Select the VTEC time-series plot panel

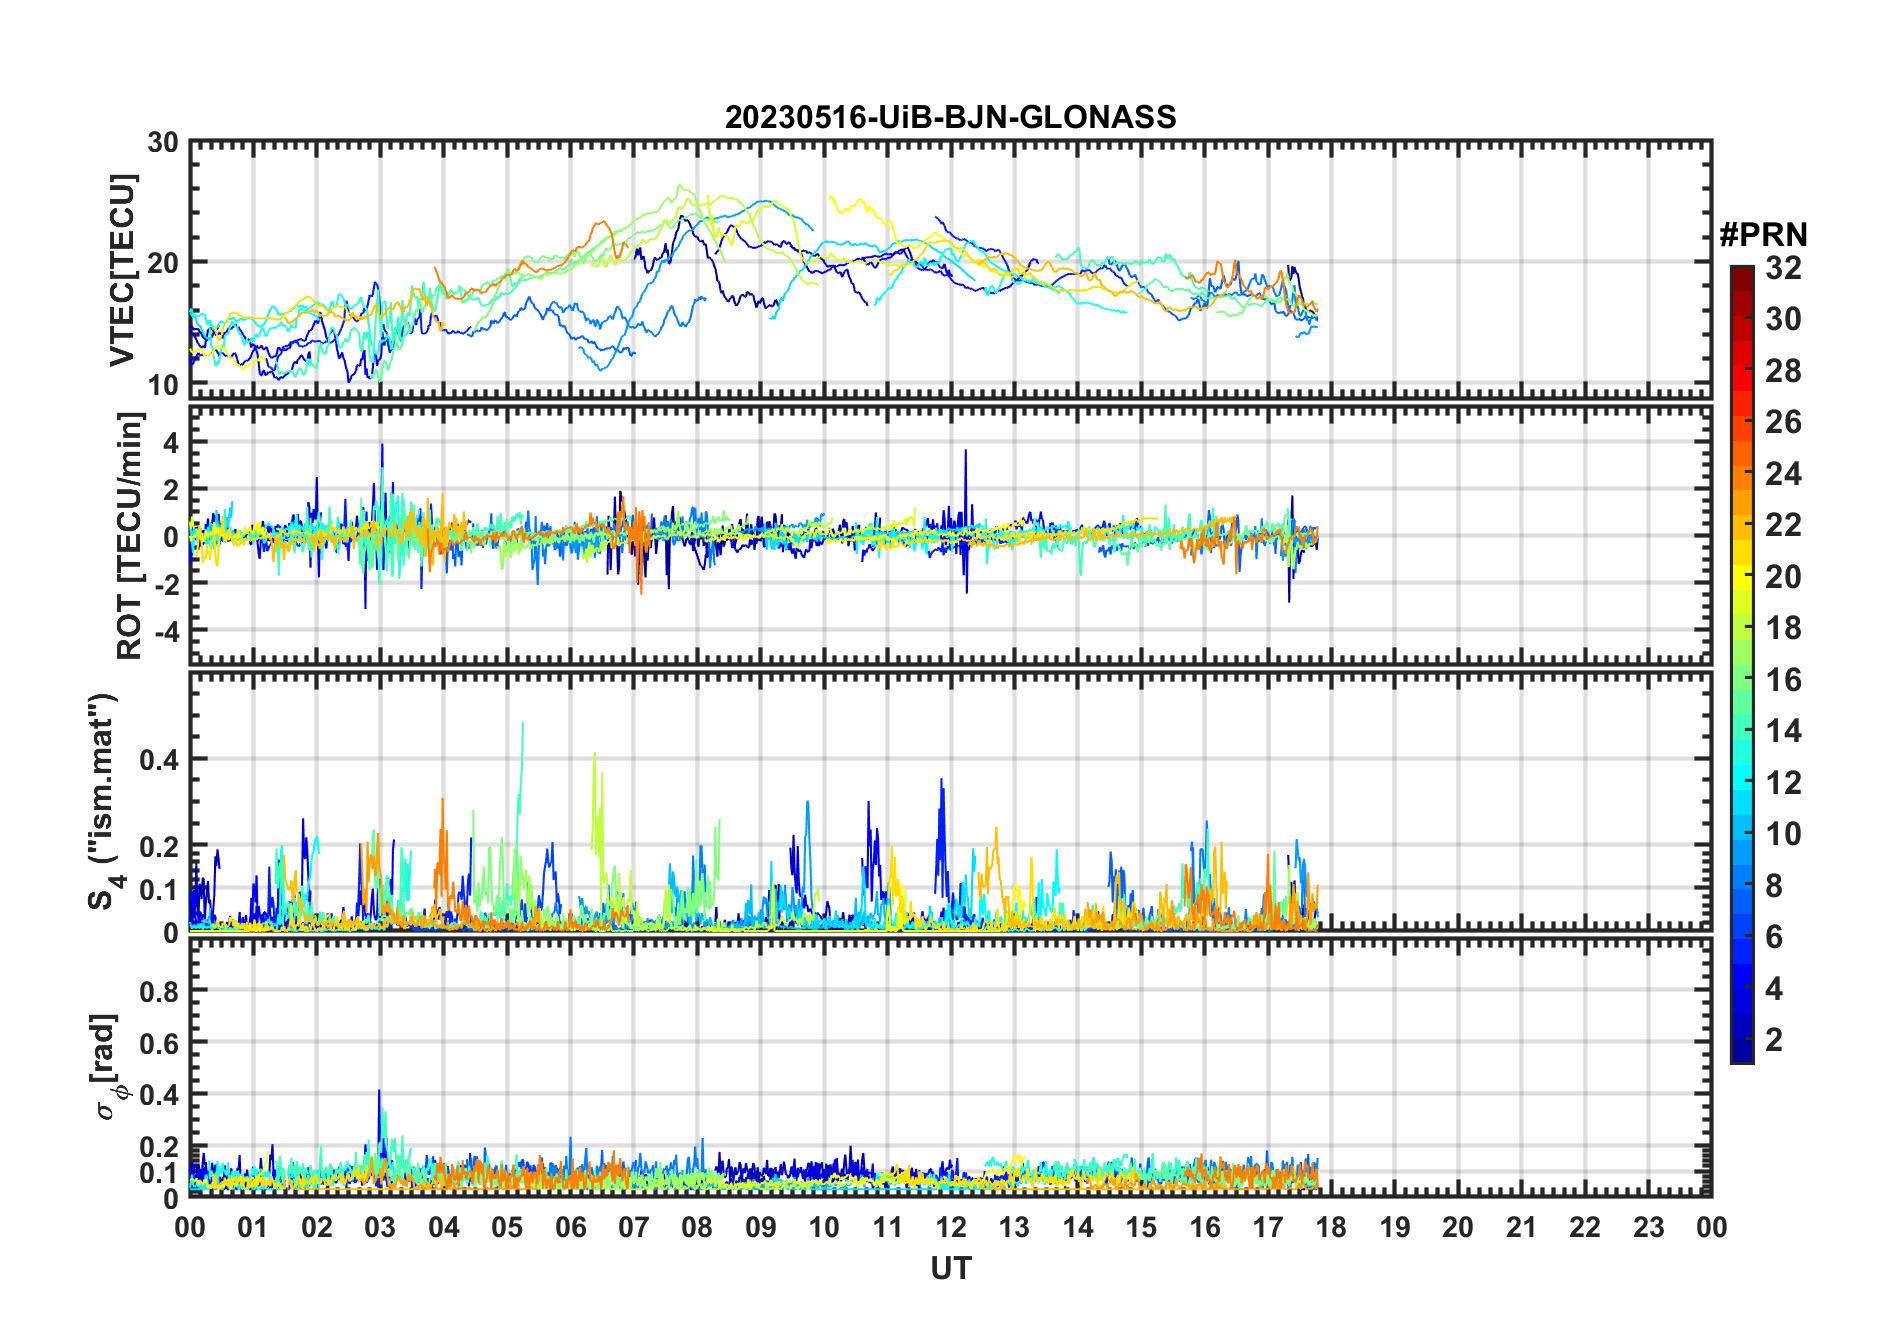pos(950,270)
